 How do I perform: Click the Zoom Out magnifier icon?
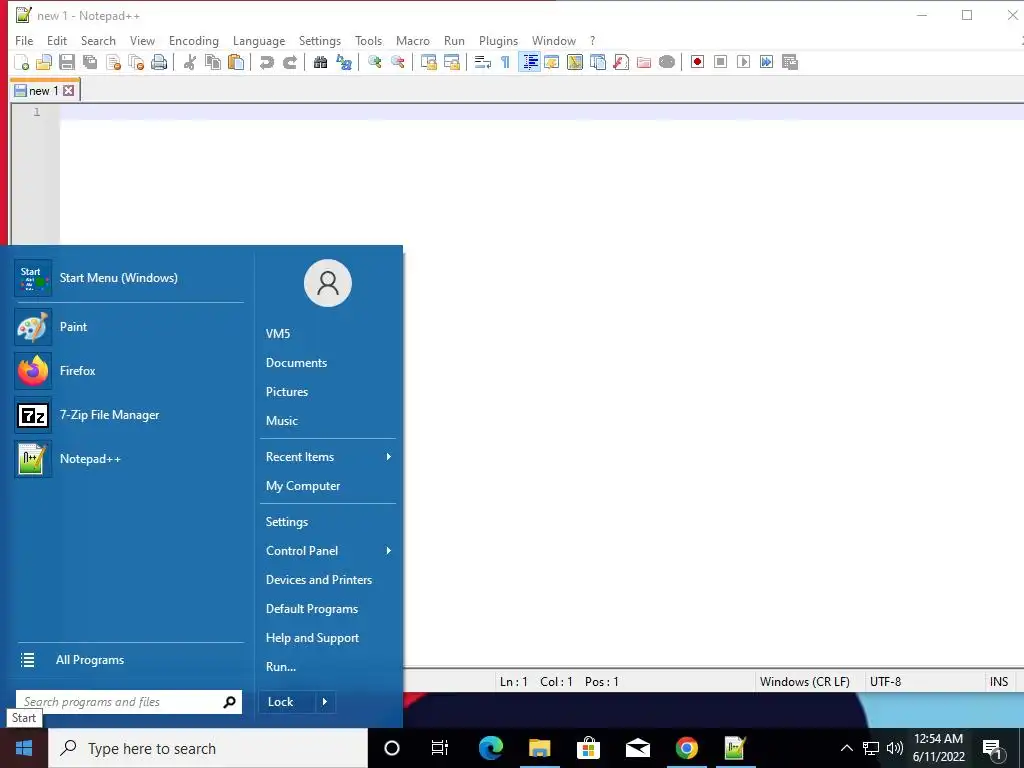point(398,62)
